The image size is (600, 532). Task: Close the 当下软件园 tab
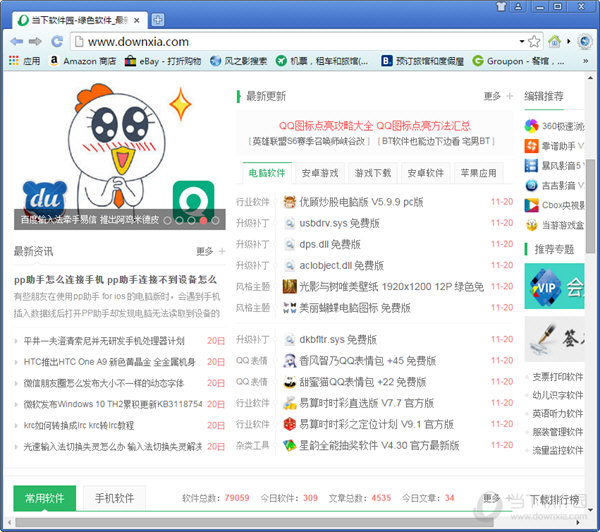(x=137, y=20)
